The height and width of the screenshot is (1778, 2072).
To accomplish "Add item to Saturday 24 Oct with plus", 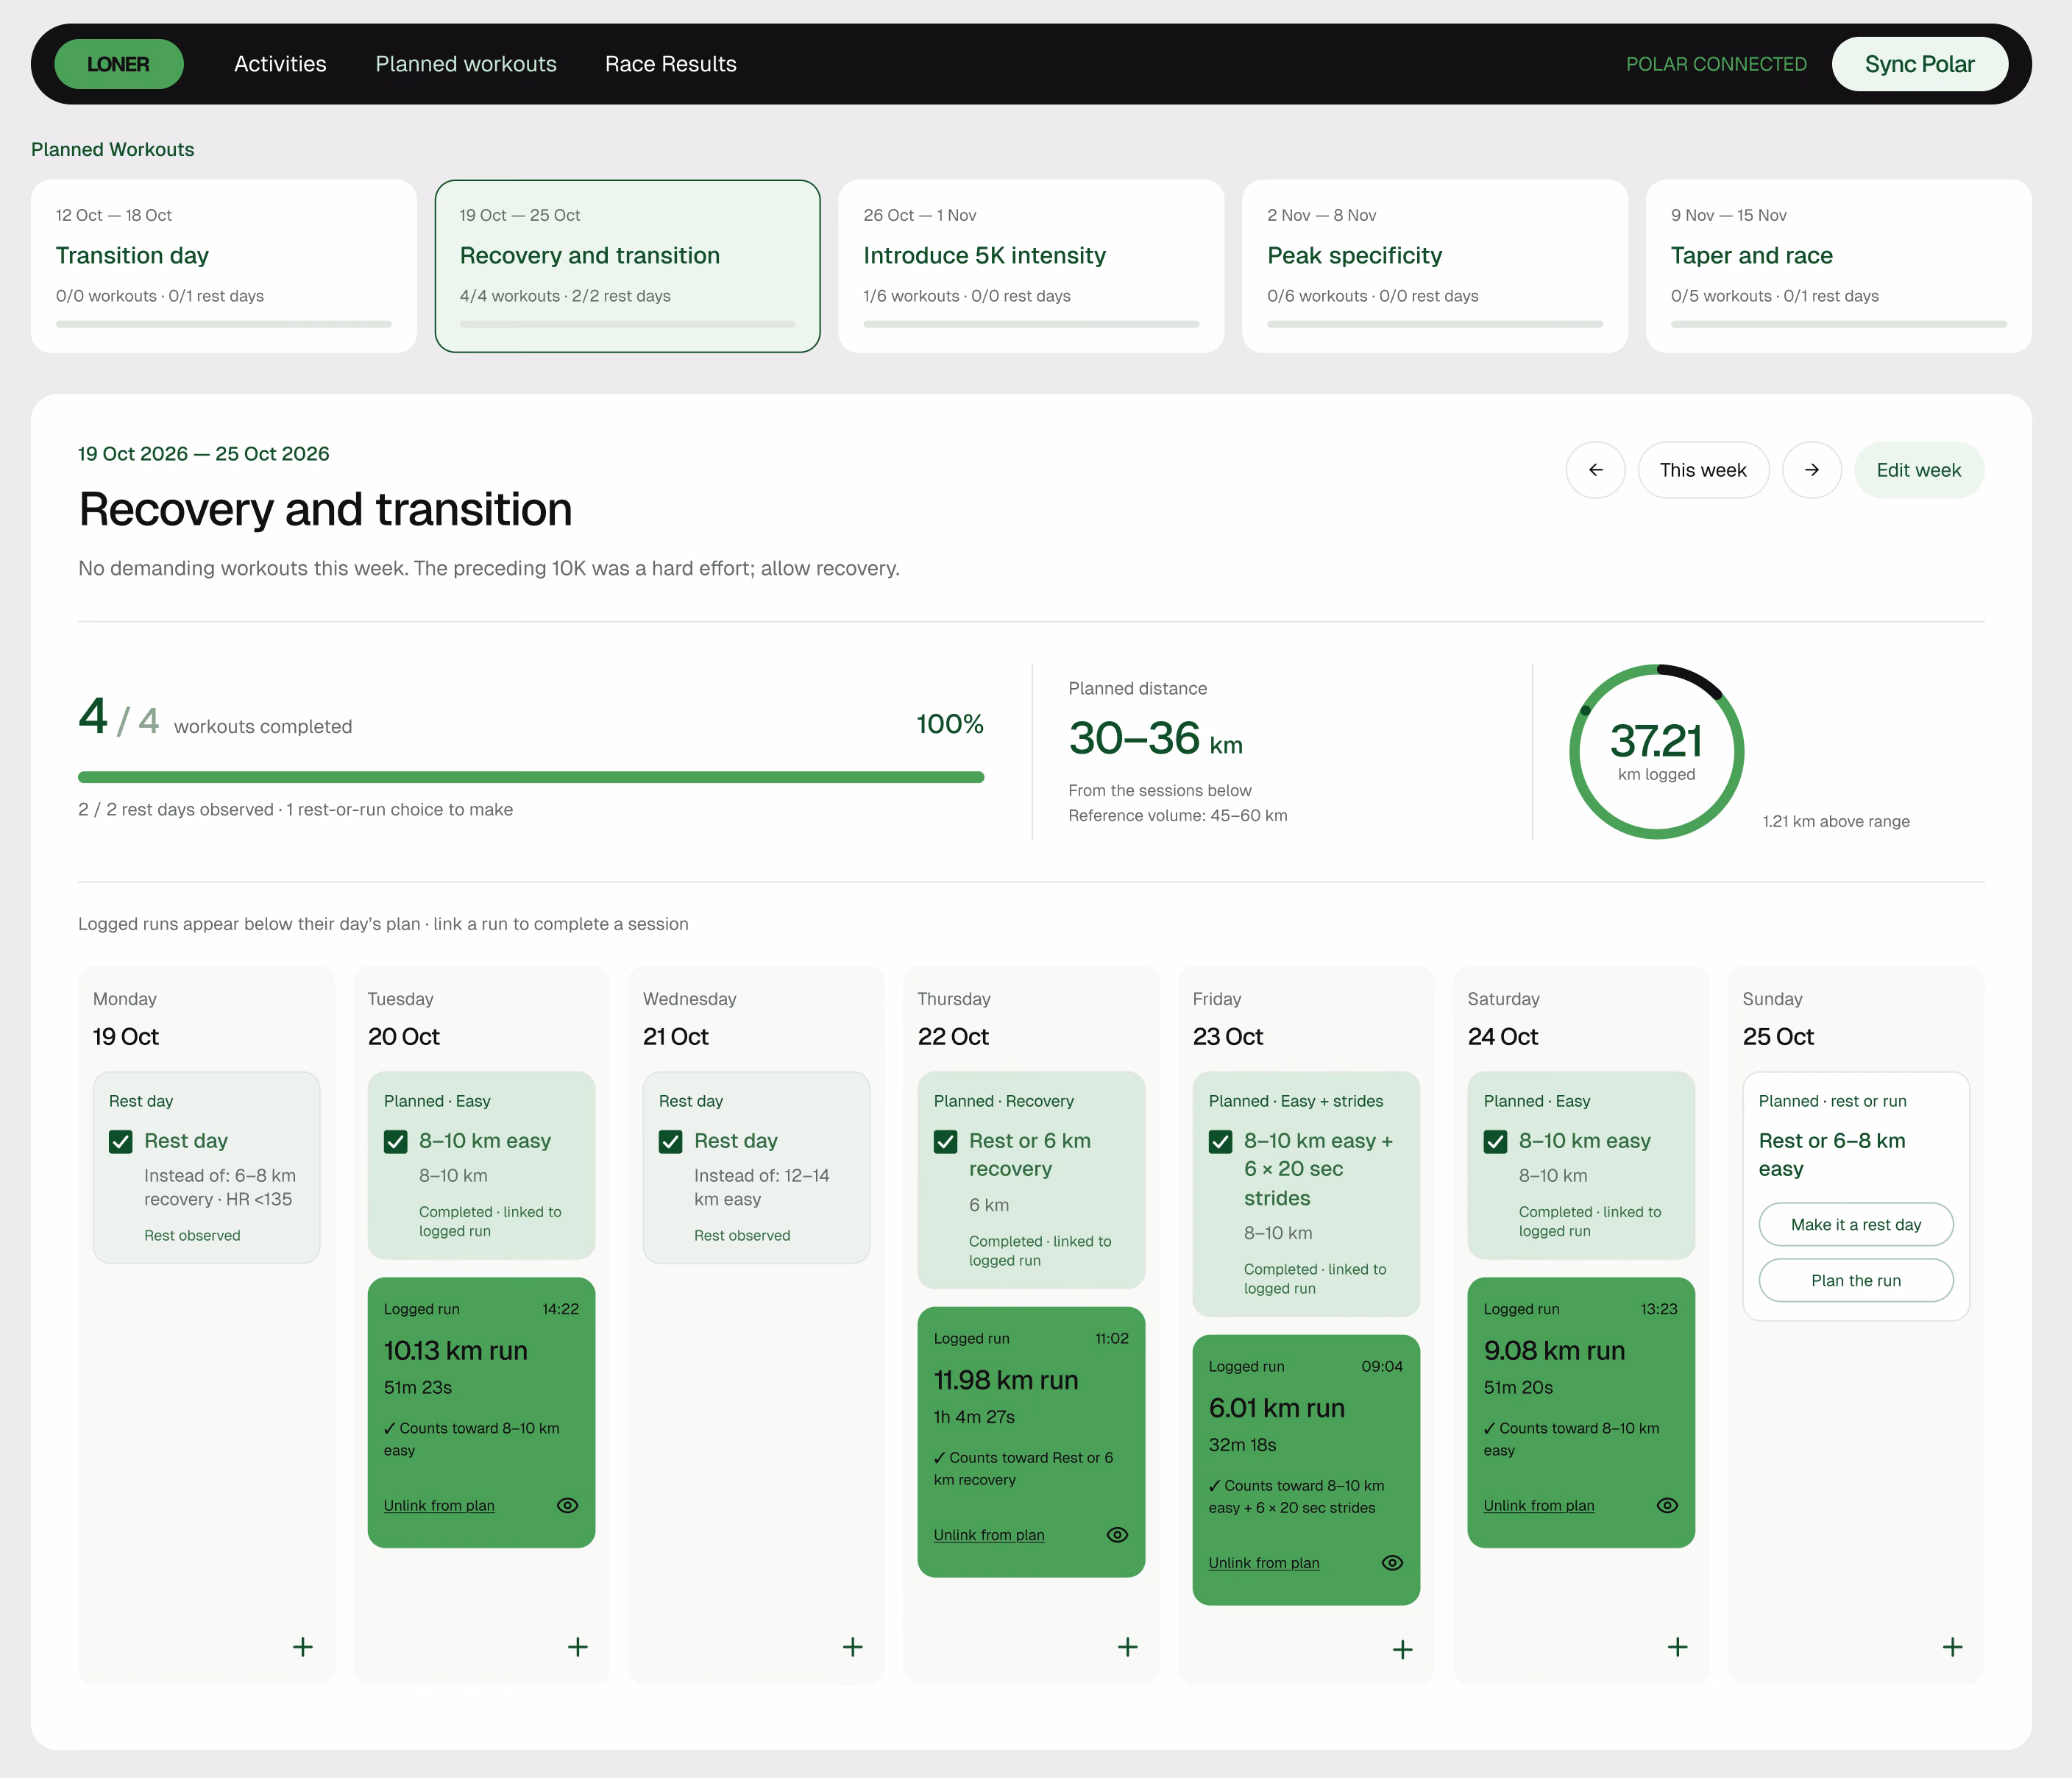I will (x=1677, y=1646).
